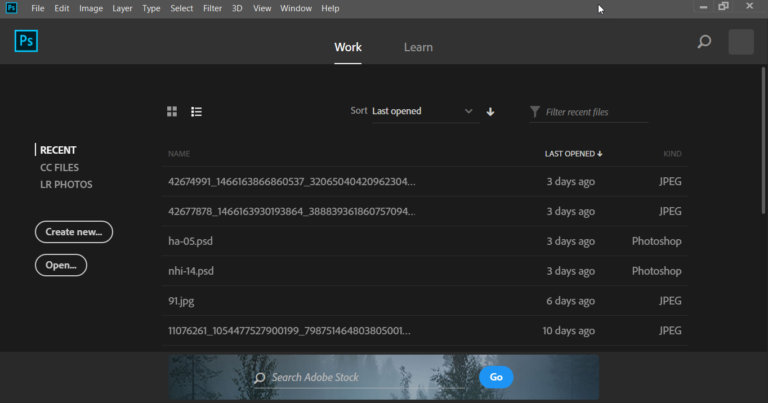Click the Ps icon in title bar

[11, 8]
